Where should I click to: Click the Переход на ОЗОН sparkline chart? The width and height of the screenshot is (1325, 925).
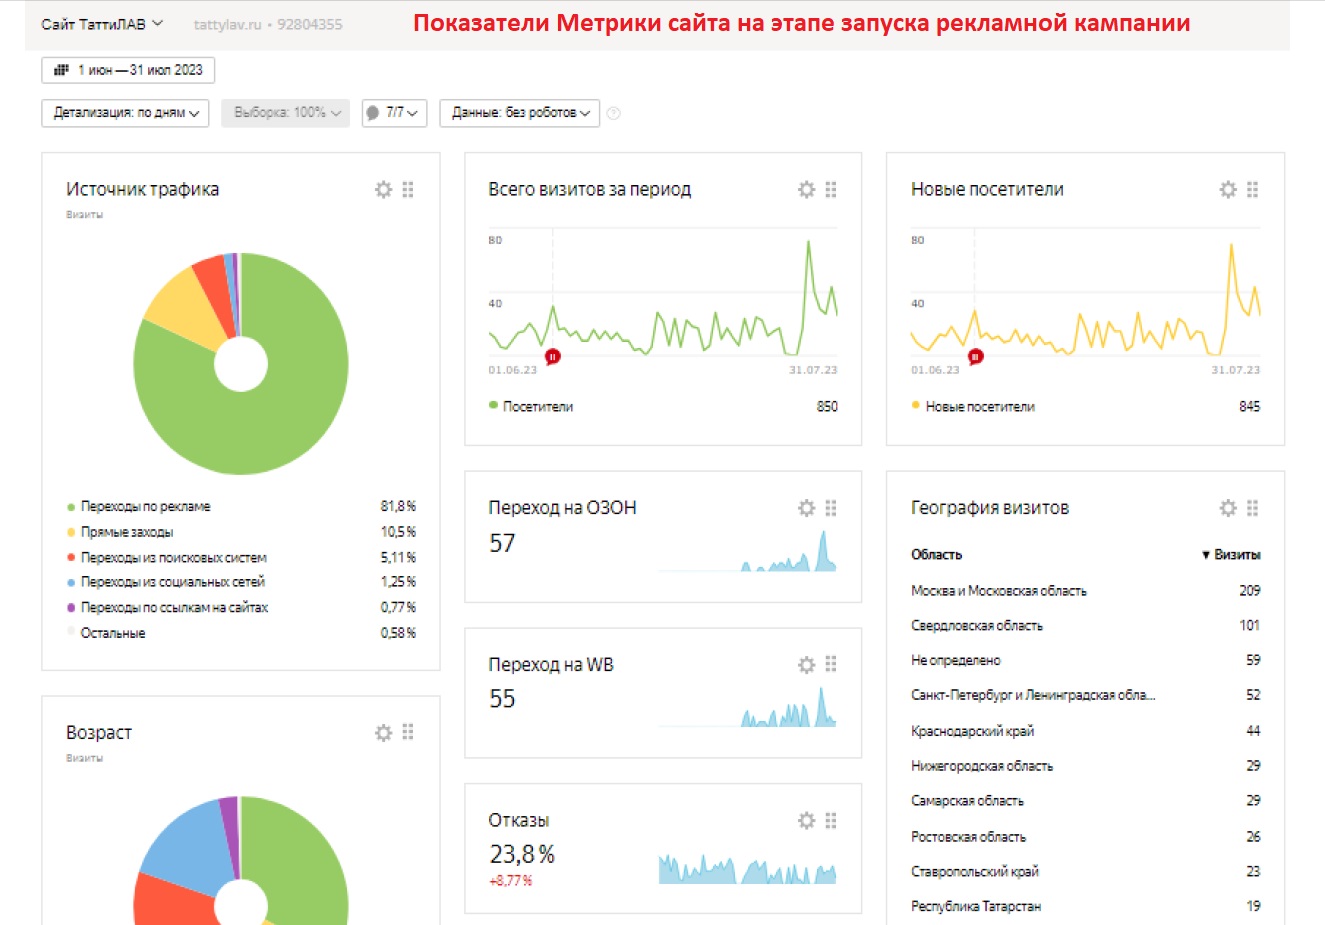[x=748, y=551]
